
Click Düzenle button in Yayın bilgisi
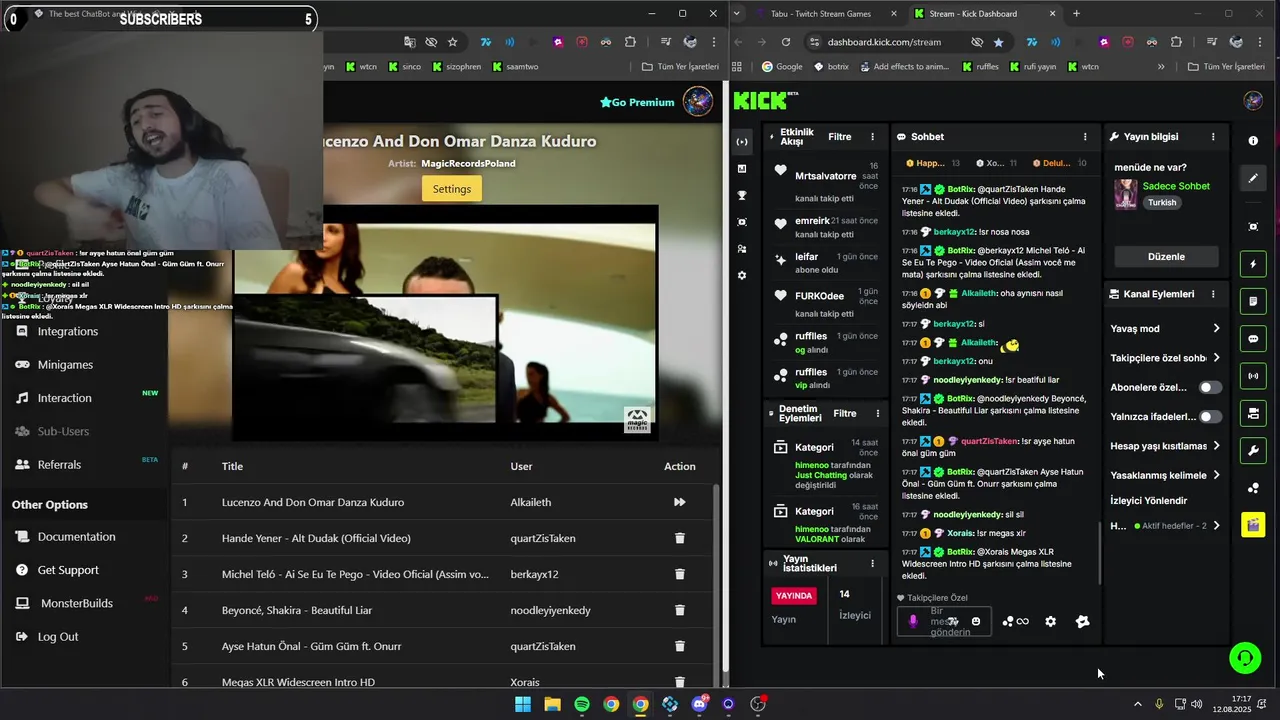(1166, 257)
